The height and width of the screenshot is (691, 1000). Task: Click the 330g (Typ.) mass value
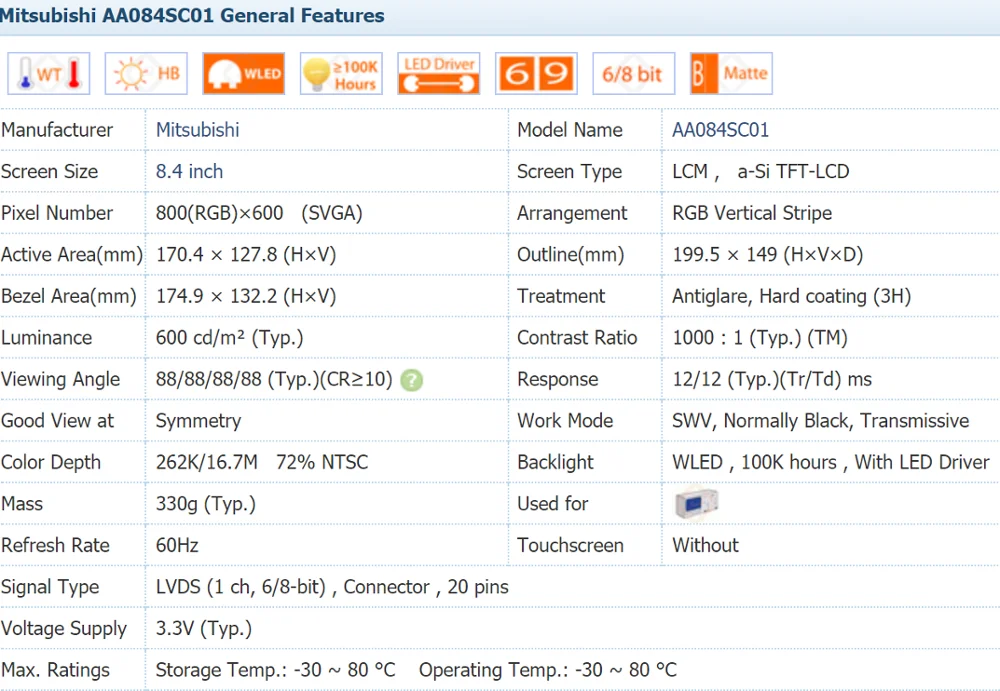[x=206, y=504]
